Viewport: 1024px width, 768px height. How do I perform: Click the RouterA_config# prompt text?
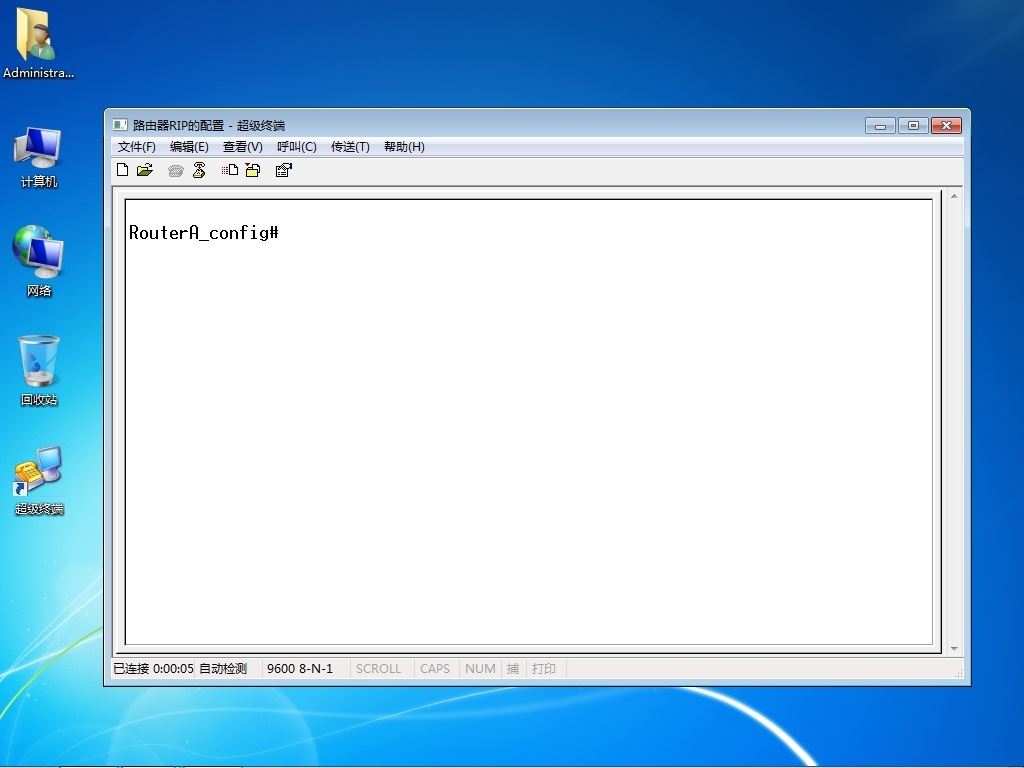pos(204,232)
